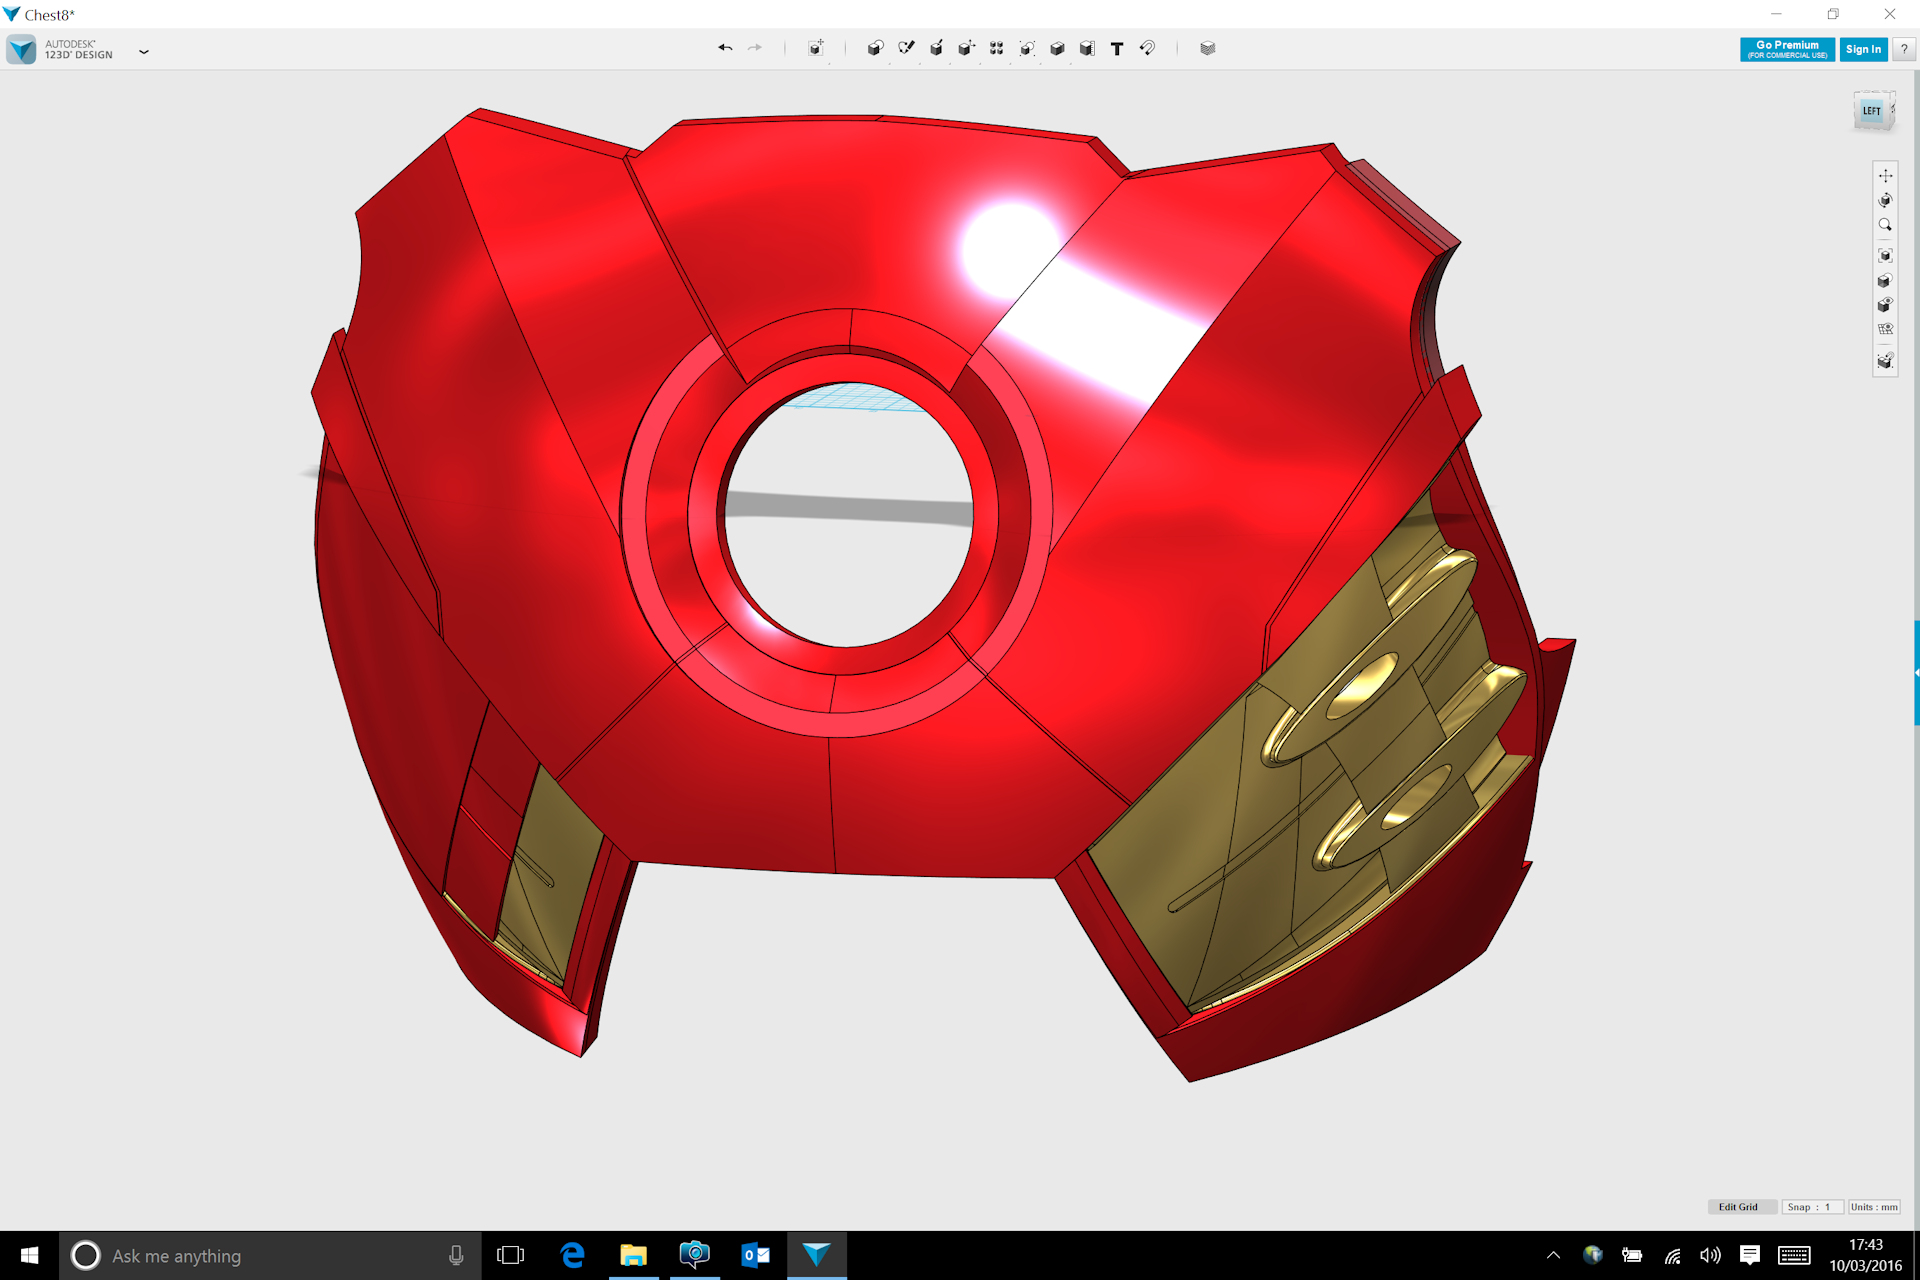The width and height of the screenshot is (1920, 1280).
Task: Show hidden system tray icons
Action: tap(1553, 1255)
